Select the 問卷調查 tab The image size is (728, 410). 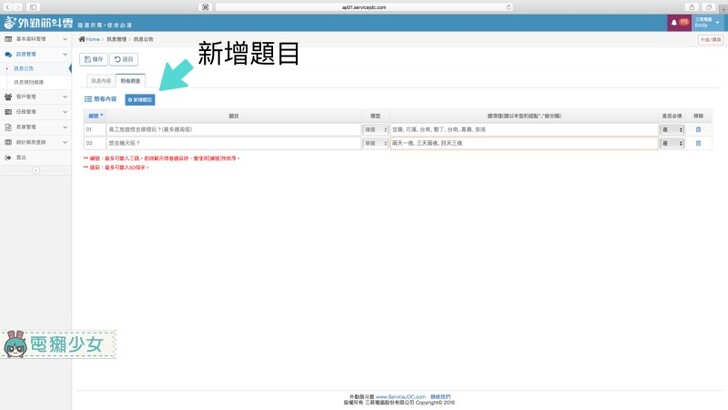(131, 80)
